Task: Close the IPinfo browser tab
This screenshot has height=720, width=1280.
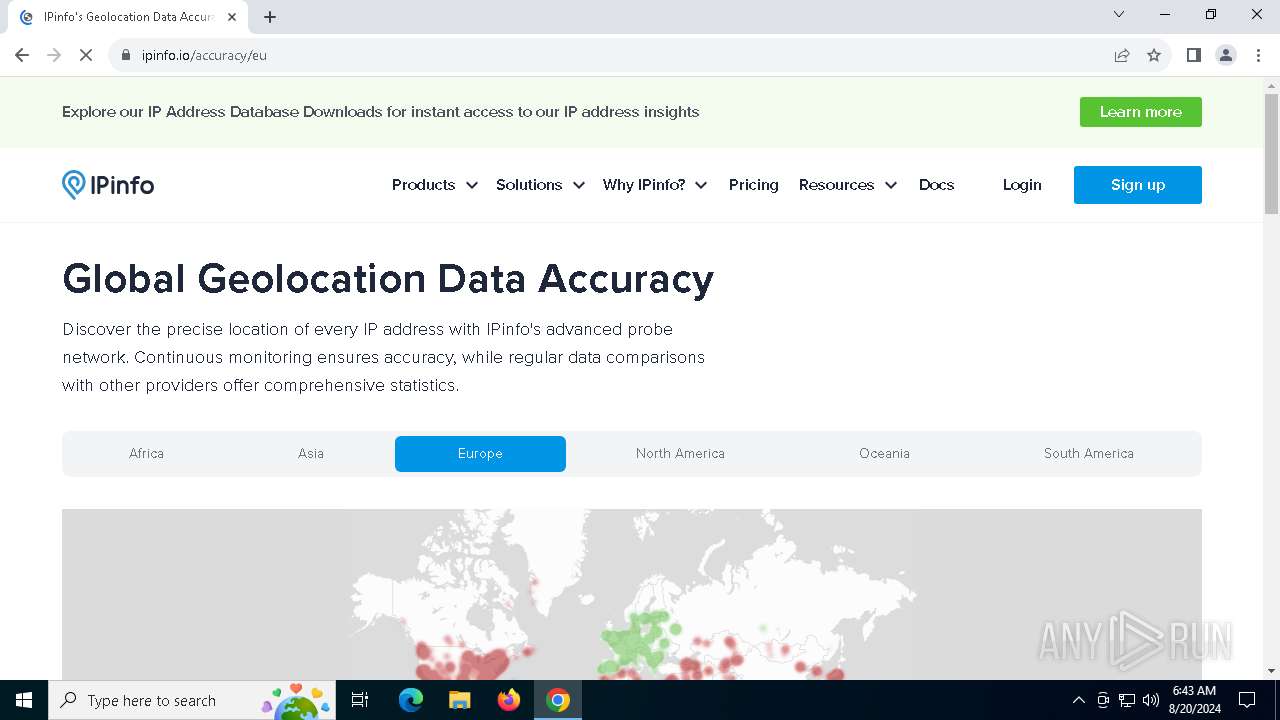Action: (232, 17)
